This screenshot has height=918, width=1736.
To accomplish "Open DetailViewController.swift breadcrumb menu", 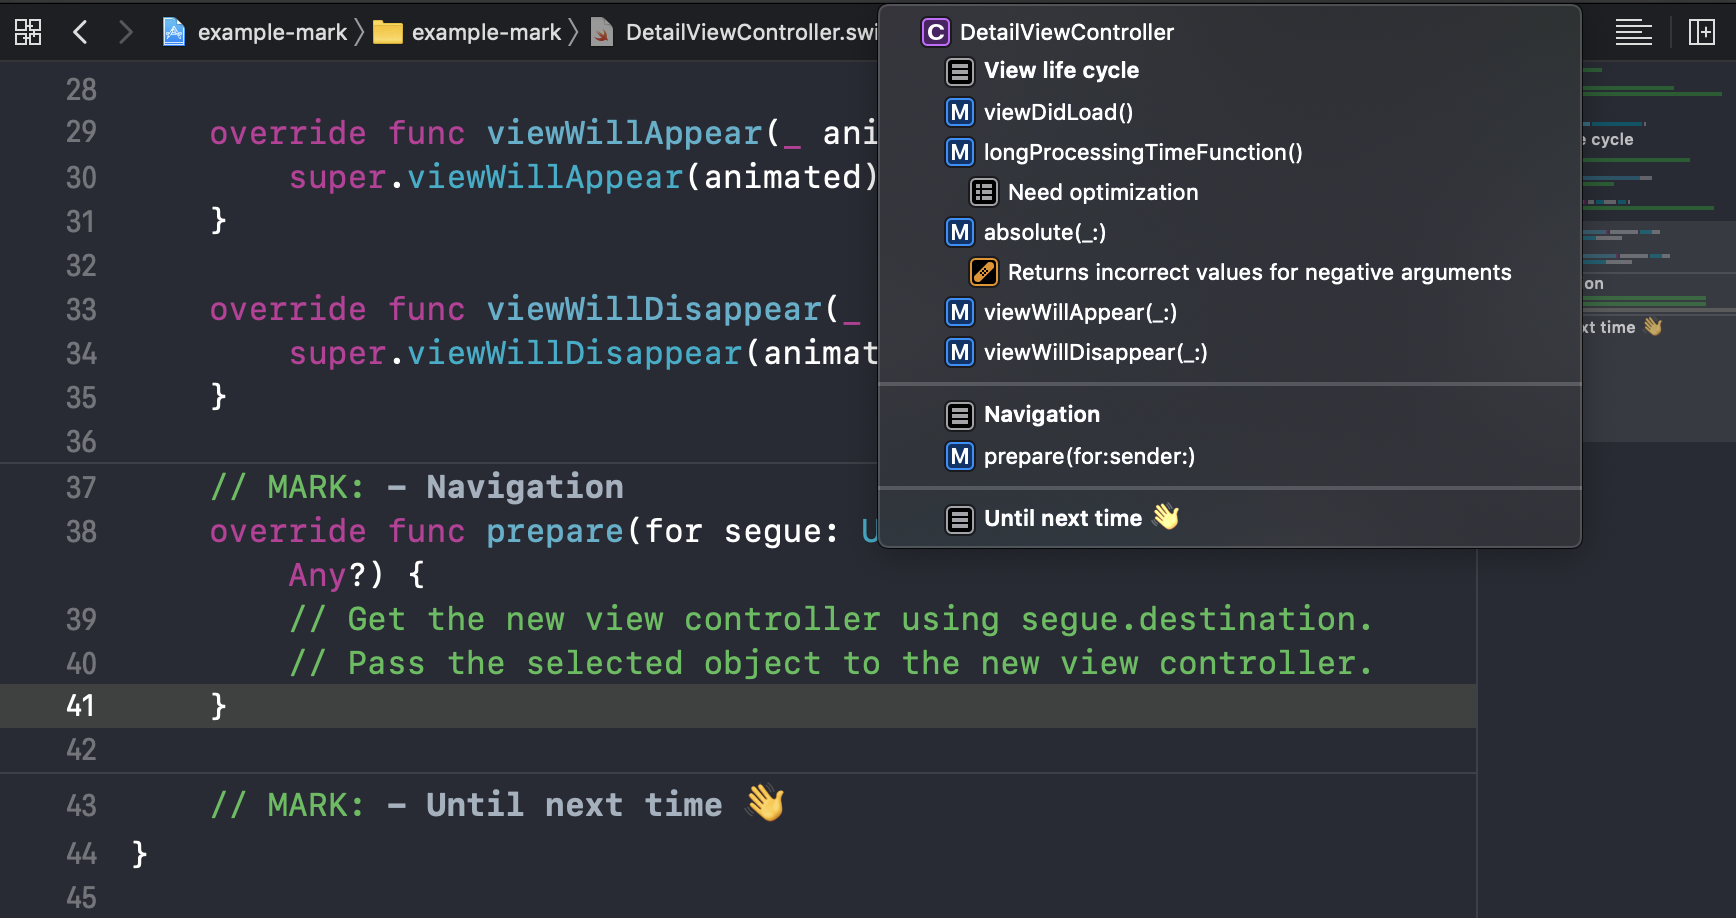I will [x=750, y=32].
